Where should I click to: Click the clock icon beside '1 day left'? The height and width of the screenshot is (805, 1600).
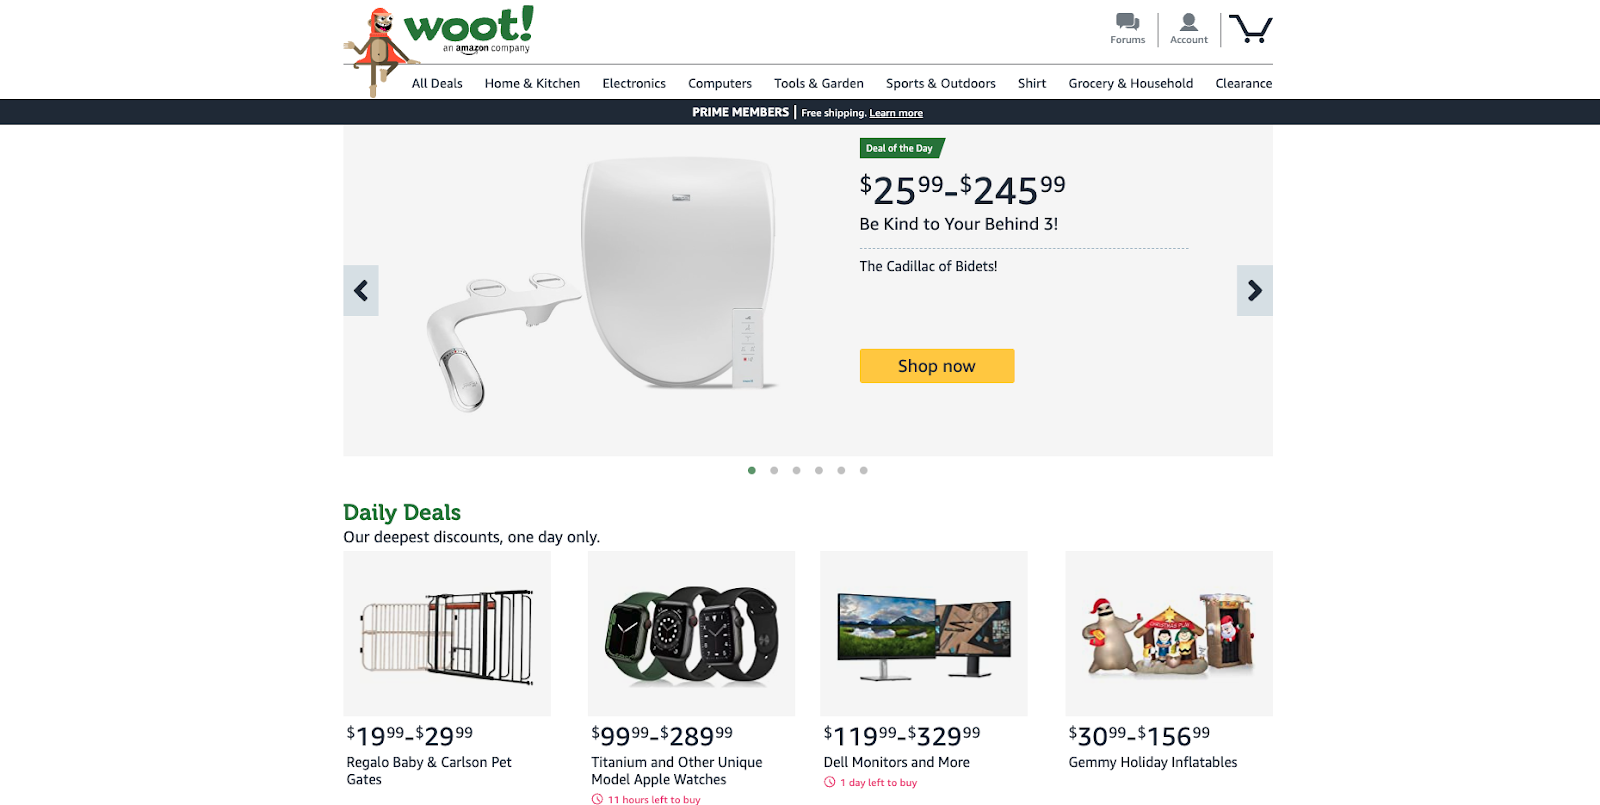coord(830,782)
